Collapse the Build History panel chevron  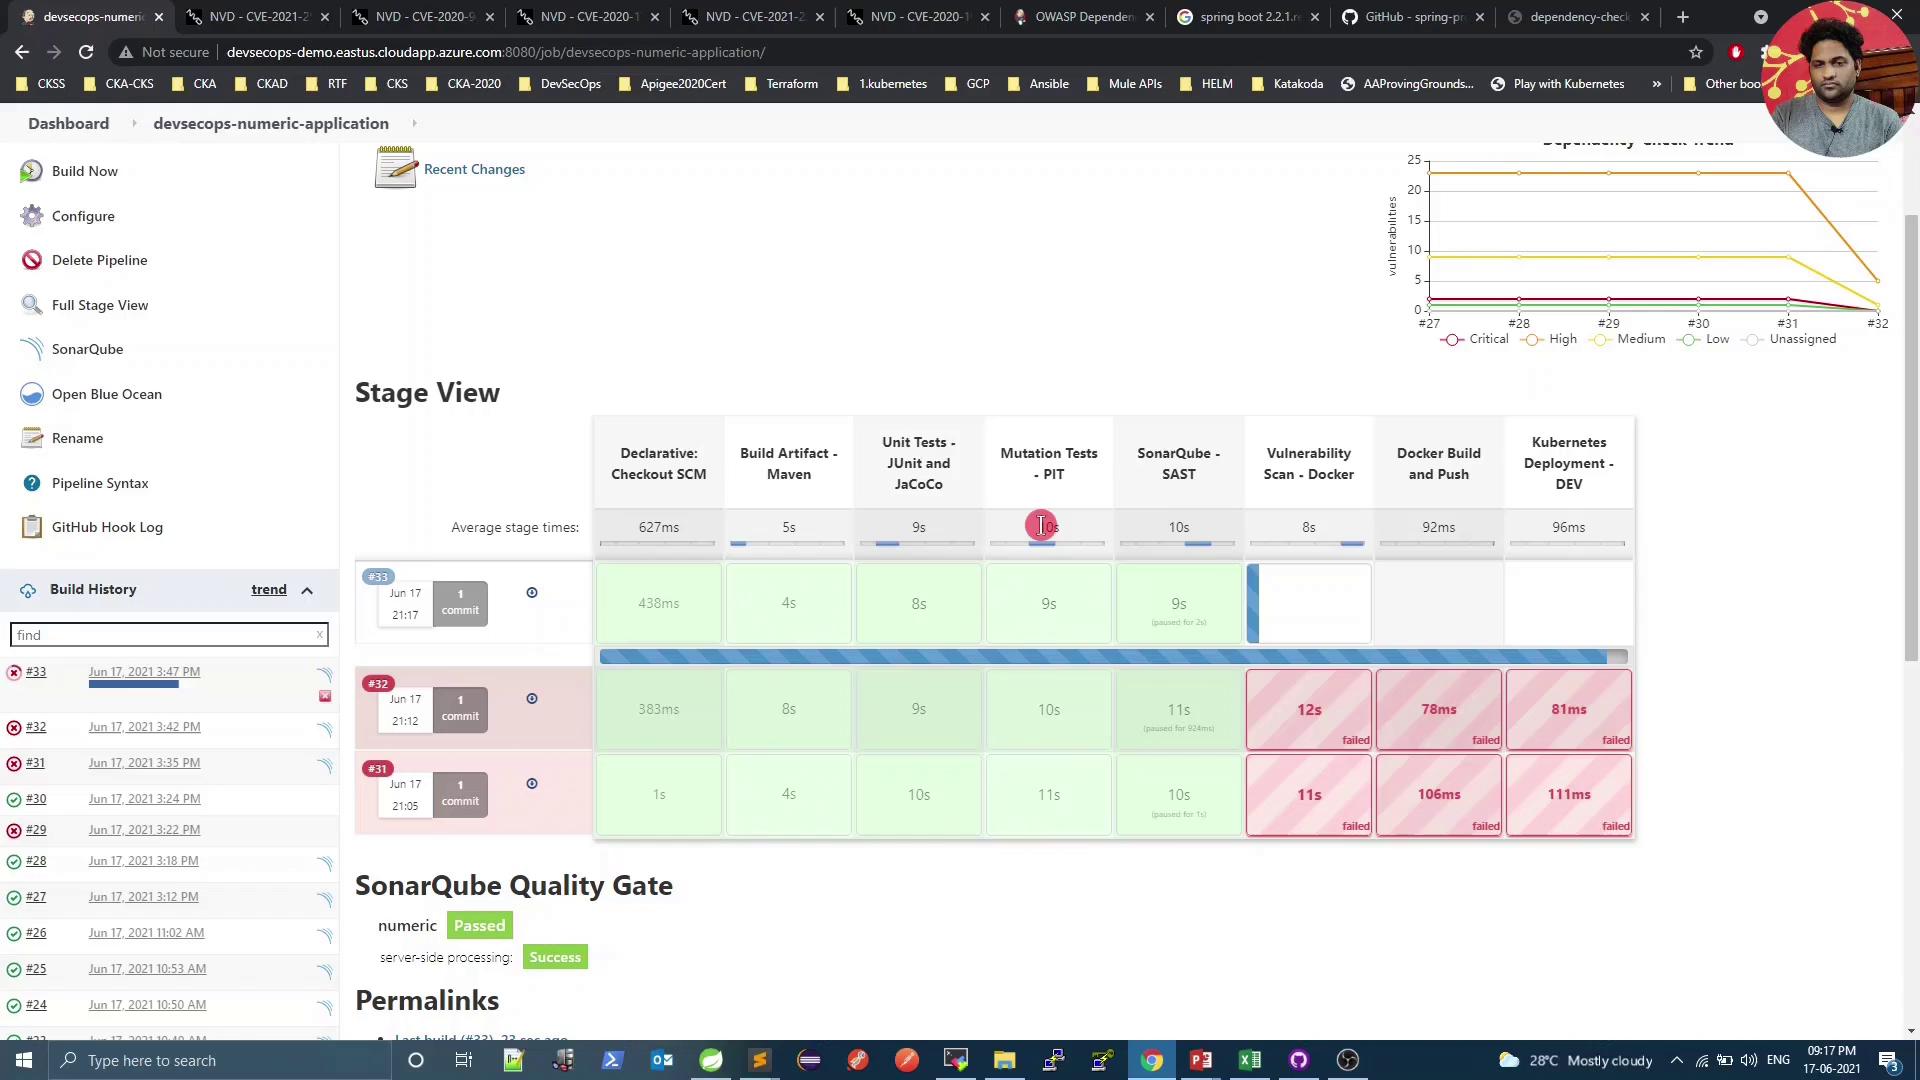[x=307, y=590]
